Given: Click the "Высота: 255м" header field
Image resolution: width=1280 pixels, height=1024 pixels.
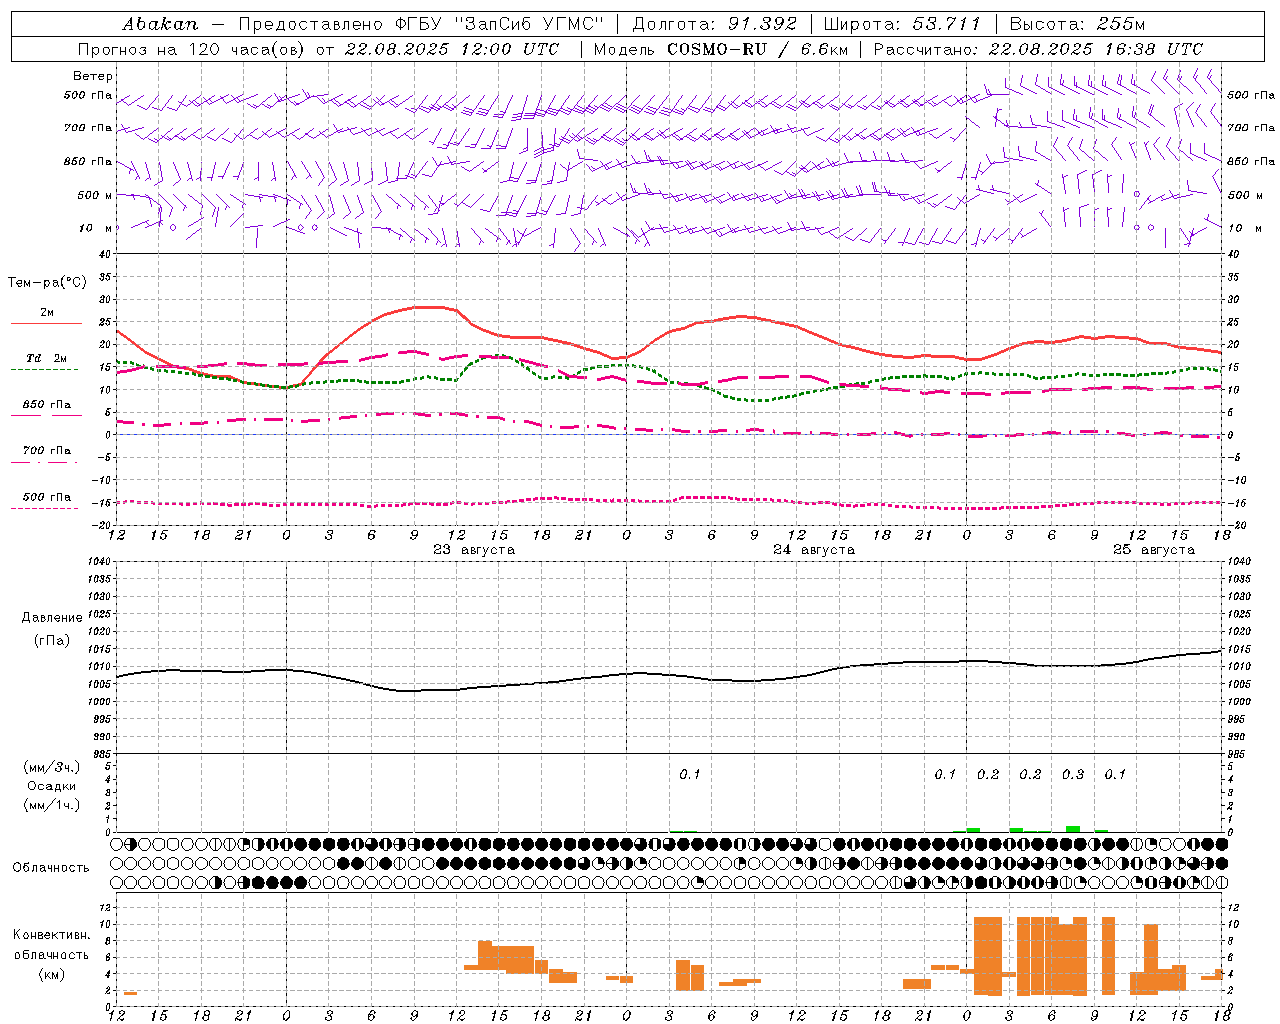Looking at the screenshot, I should pos(1076,24).
